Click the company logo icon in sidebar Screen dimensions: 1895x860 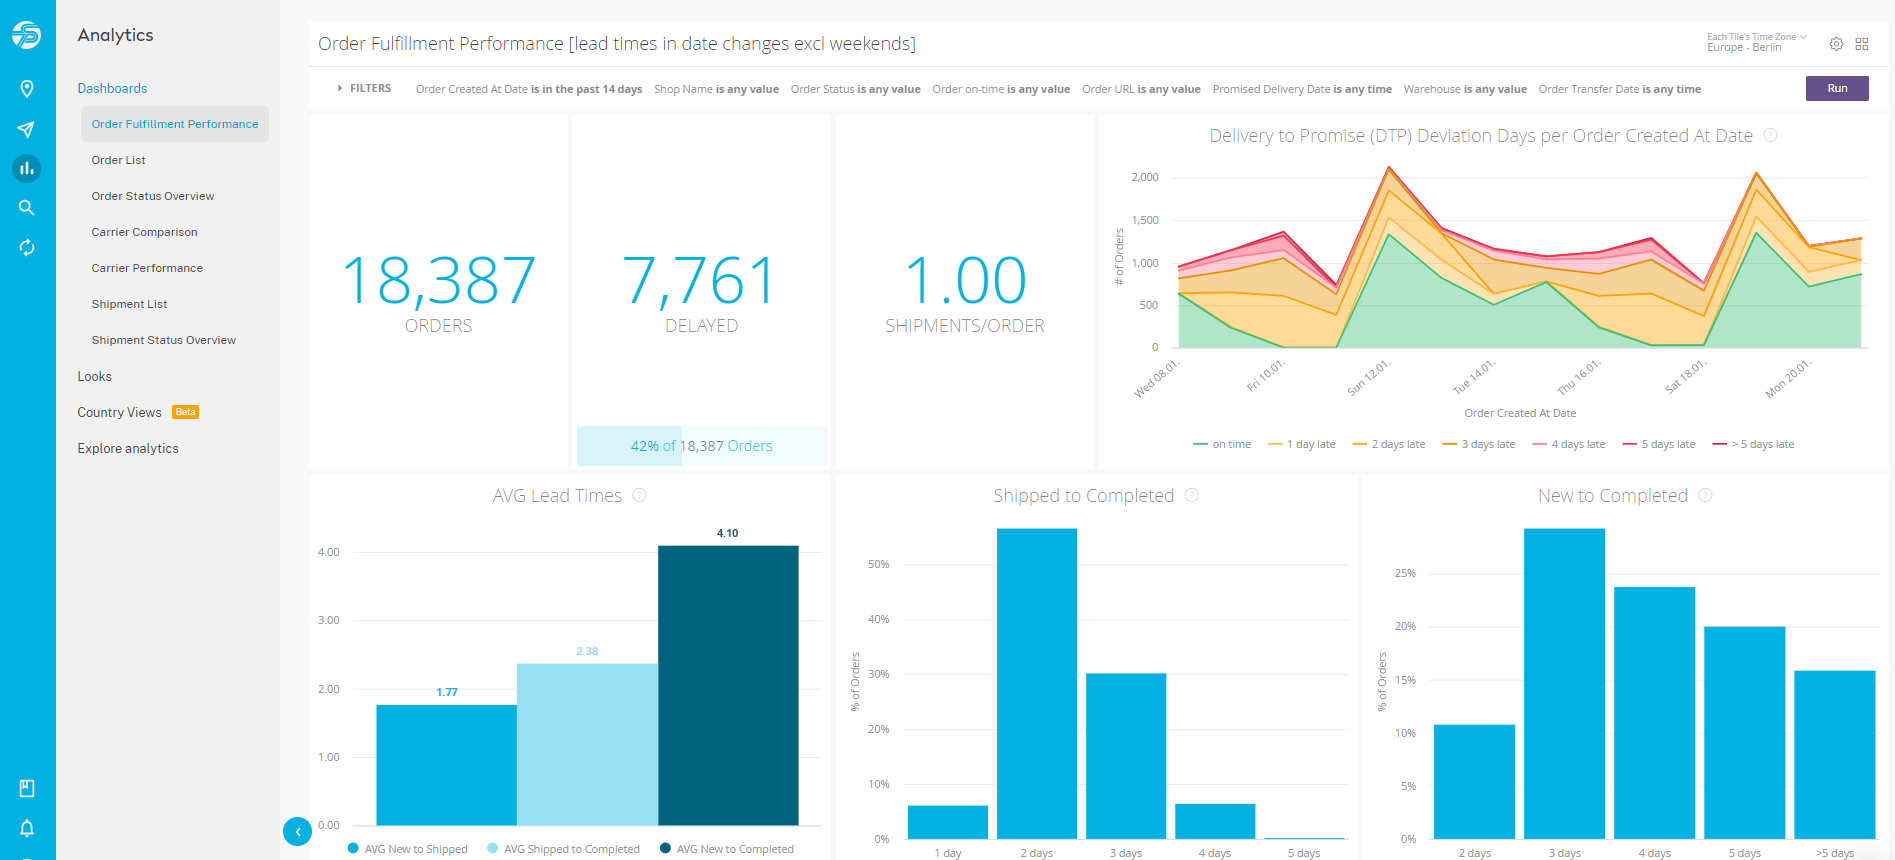click(27, 36)
